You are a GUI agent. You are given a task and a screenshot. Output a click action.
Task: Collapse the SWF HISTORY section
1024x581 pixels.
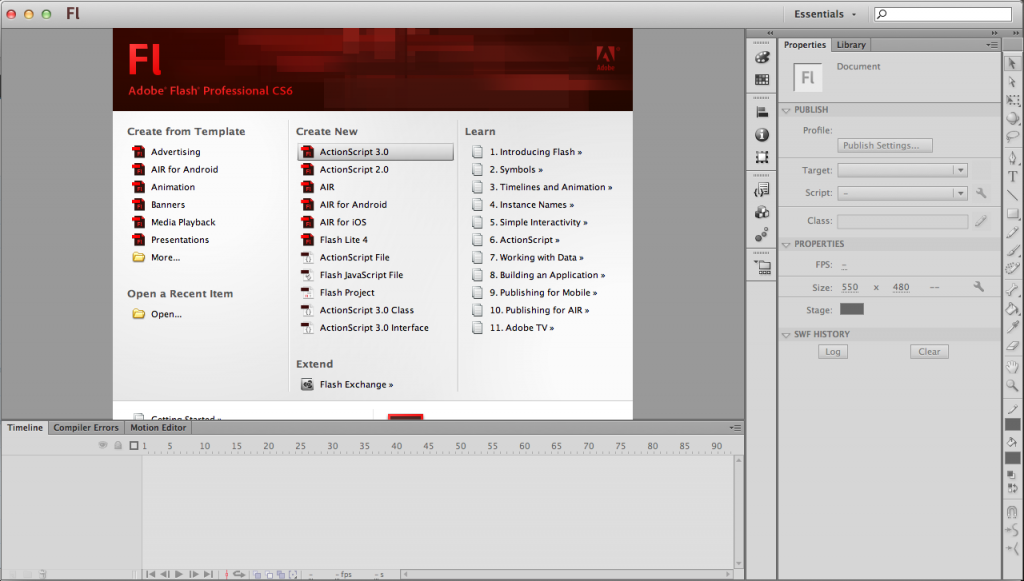click(x=786, y=334)
